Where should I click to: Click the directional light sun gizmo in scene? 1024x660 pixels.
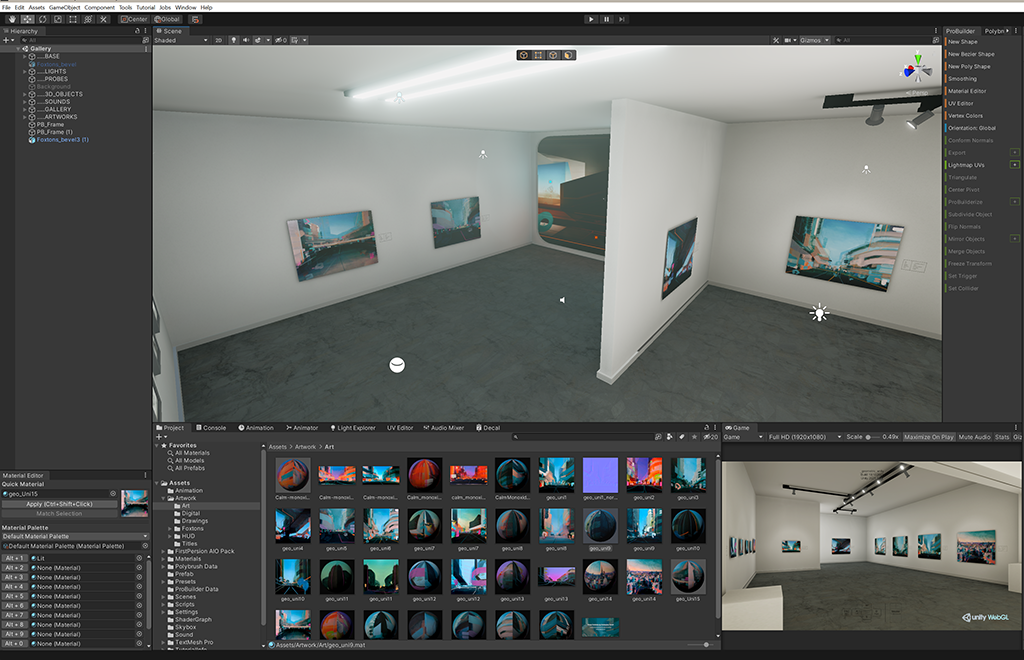pyautogui.click(x=819, y=313)
